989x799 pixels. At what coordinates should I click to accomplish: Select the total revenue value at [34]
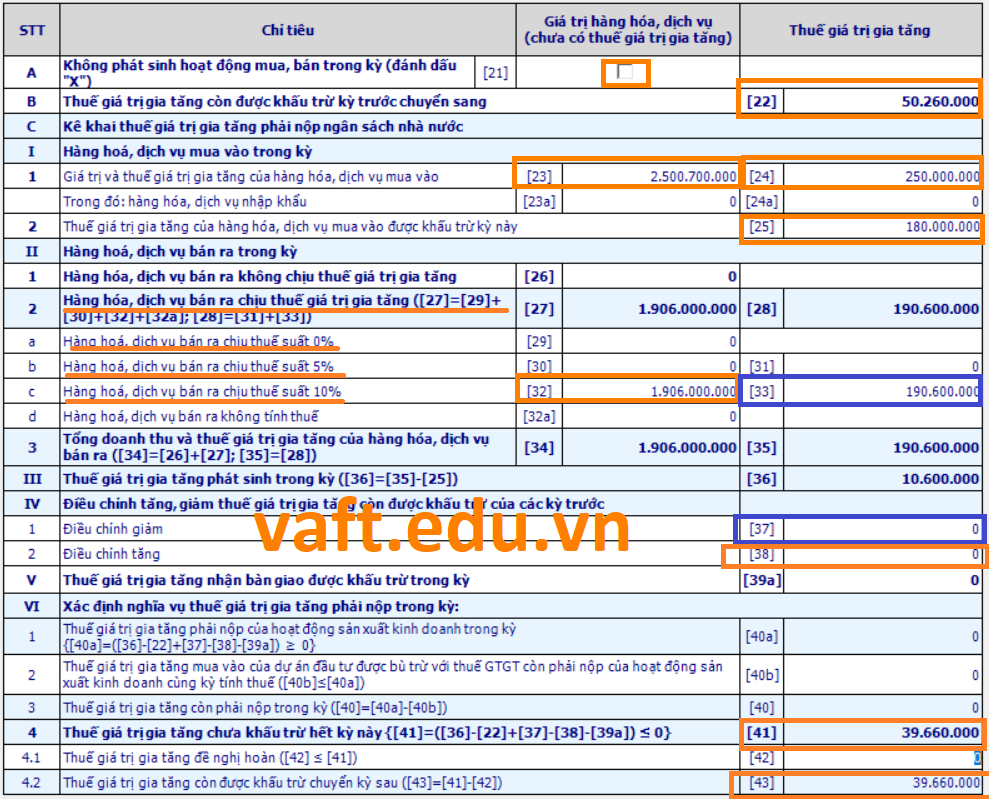click(x=687, y=448)
